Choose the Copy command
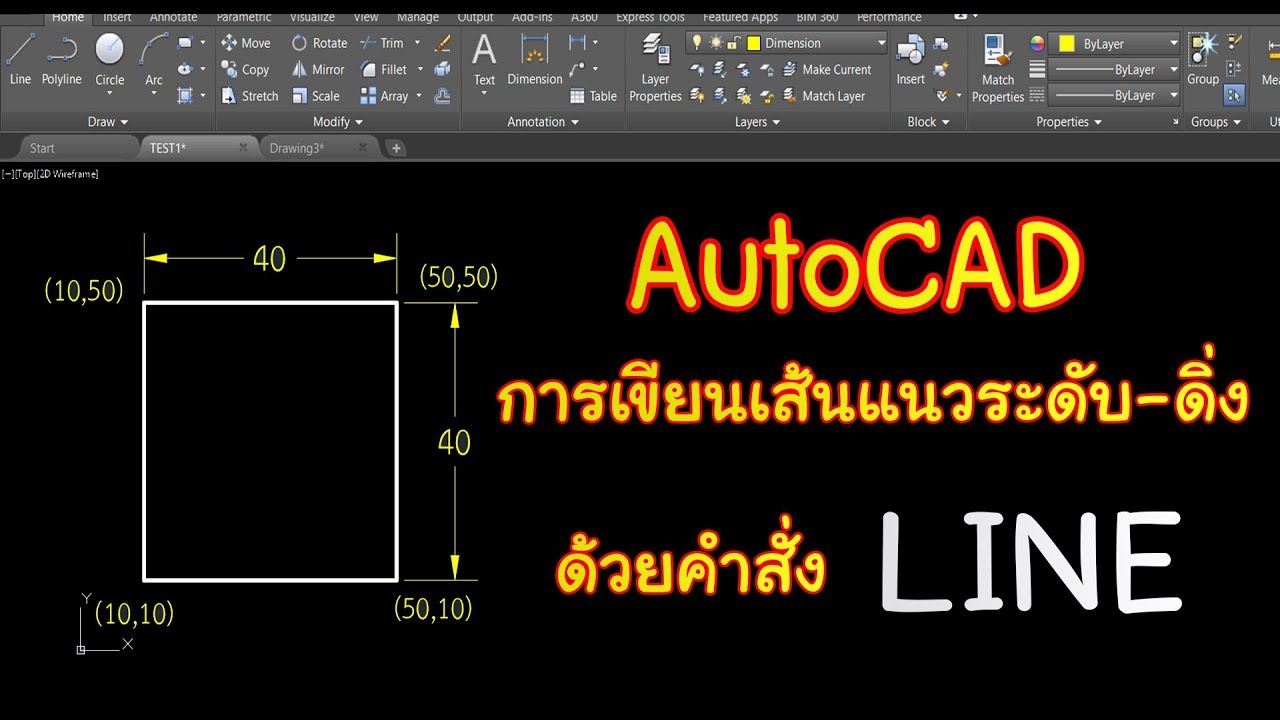Viewport: 1280px width, 720px height. (246, 70)
